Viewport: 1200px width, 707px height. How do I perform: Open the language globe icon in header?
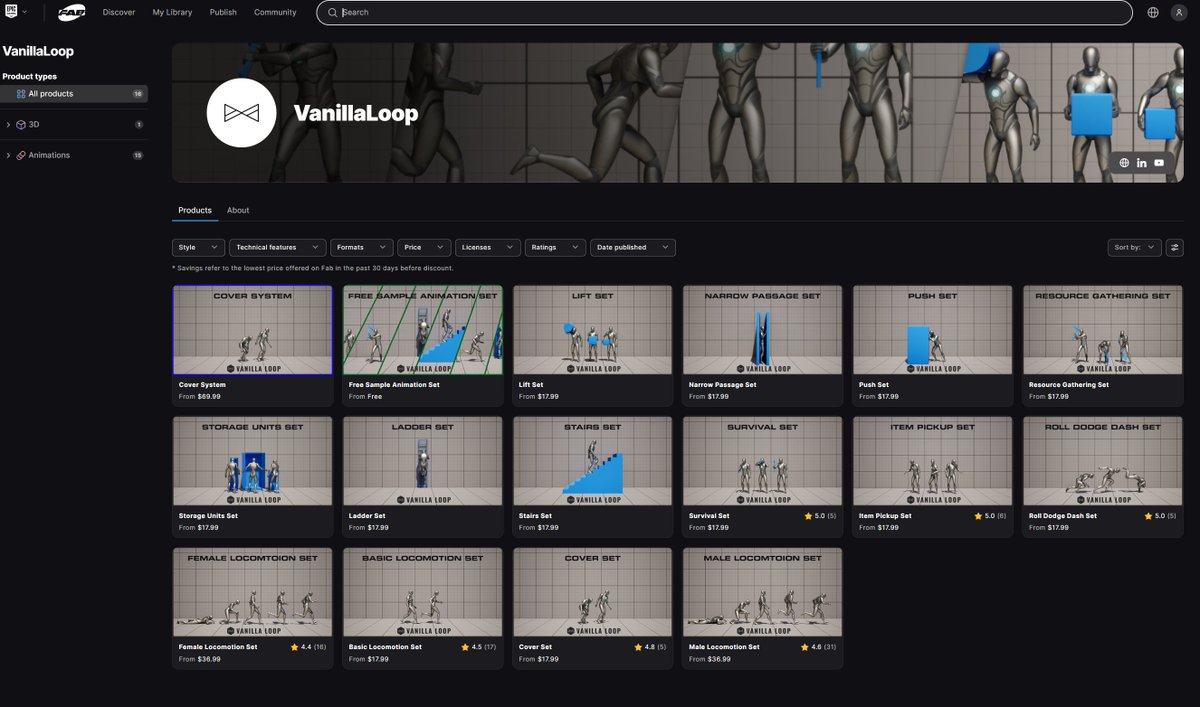[x=1153, y=12]
